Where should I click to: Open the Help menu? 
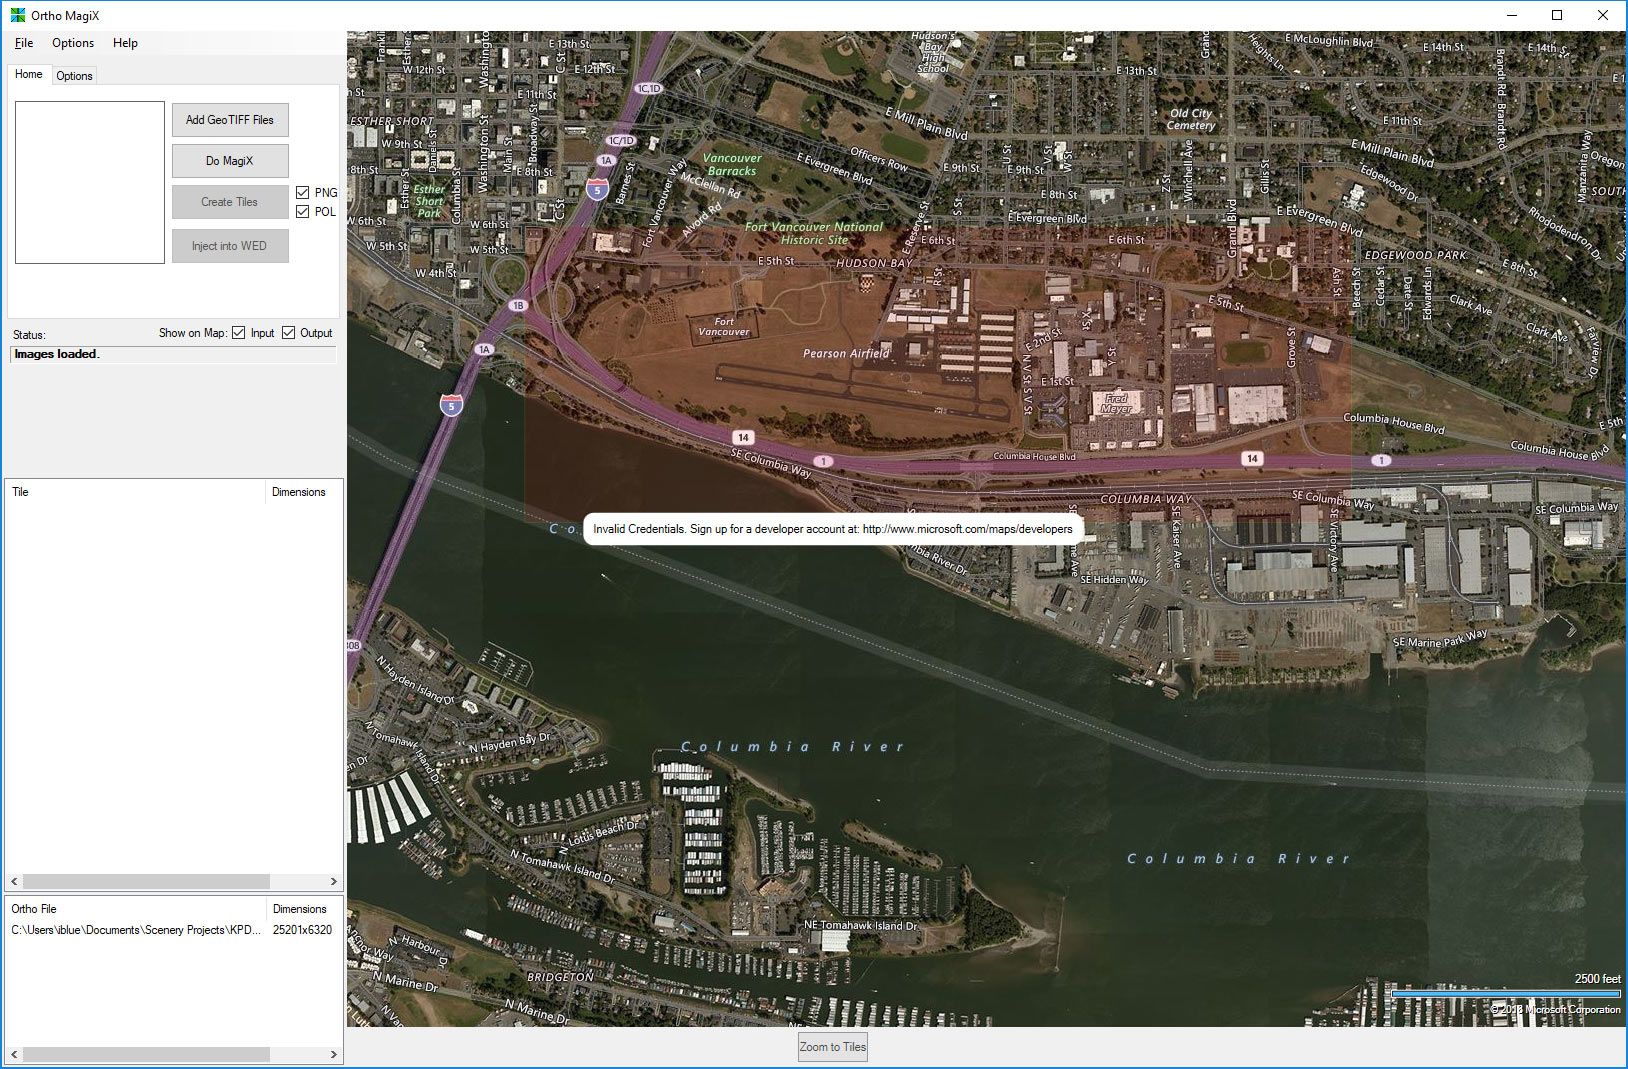point(125,43)
